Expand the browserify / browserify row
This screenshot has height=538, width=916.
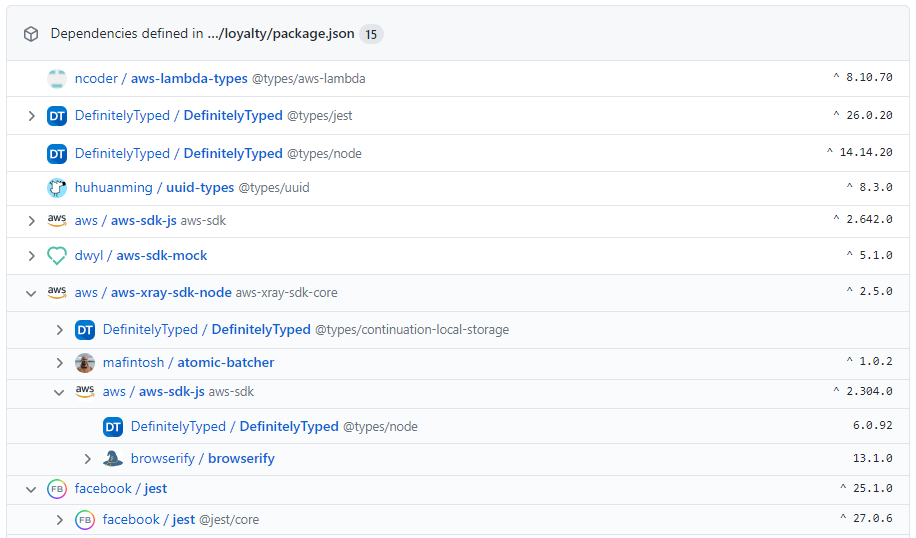point(88,459)
